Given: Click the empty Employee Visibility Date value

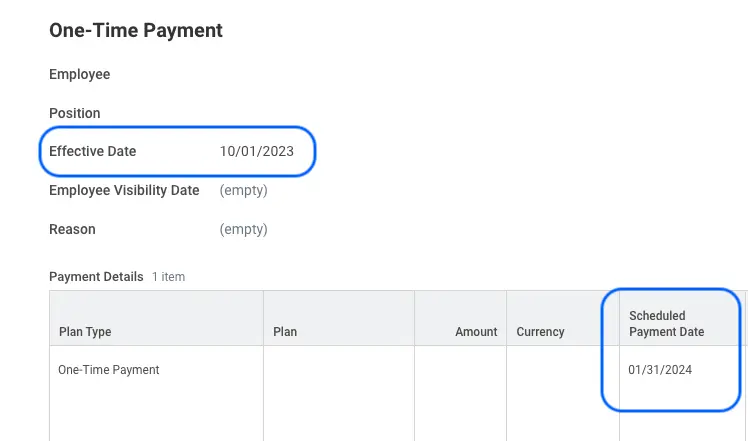Looking at the screenshot, I should [x=243, y=190].
